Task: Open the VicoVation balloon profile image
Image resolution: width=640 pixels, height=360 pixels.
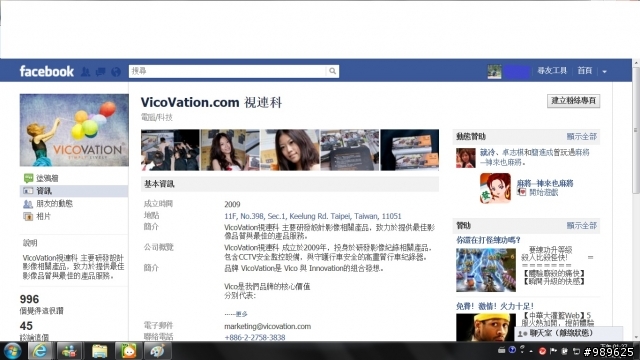Action: tap(74, 130)
